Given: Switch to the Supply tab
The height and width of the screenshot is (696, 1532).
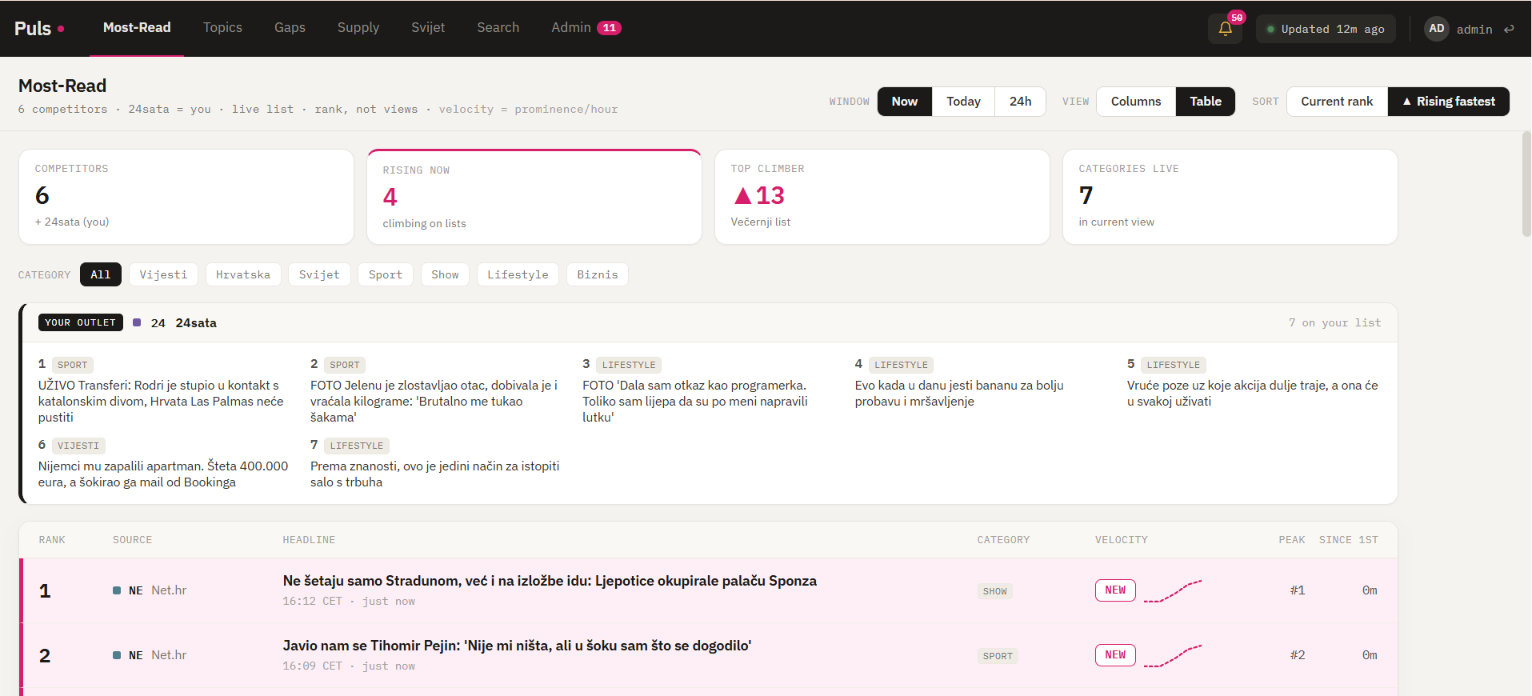Looking at the screenshot, I should (358, 28).
